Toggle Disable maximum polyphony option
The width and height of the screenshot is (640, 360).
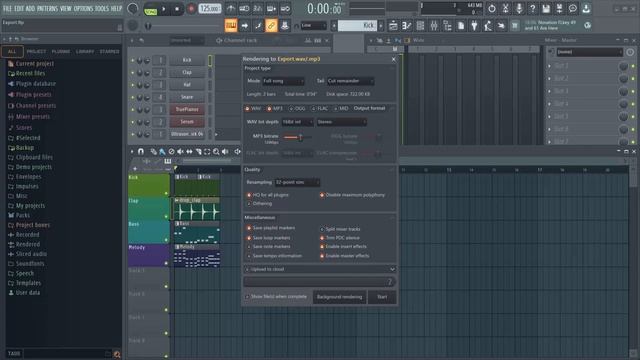[x=322, y=195]
